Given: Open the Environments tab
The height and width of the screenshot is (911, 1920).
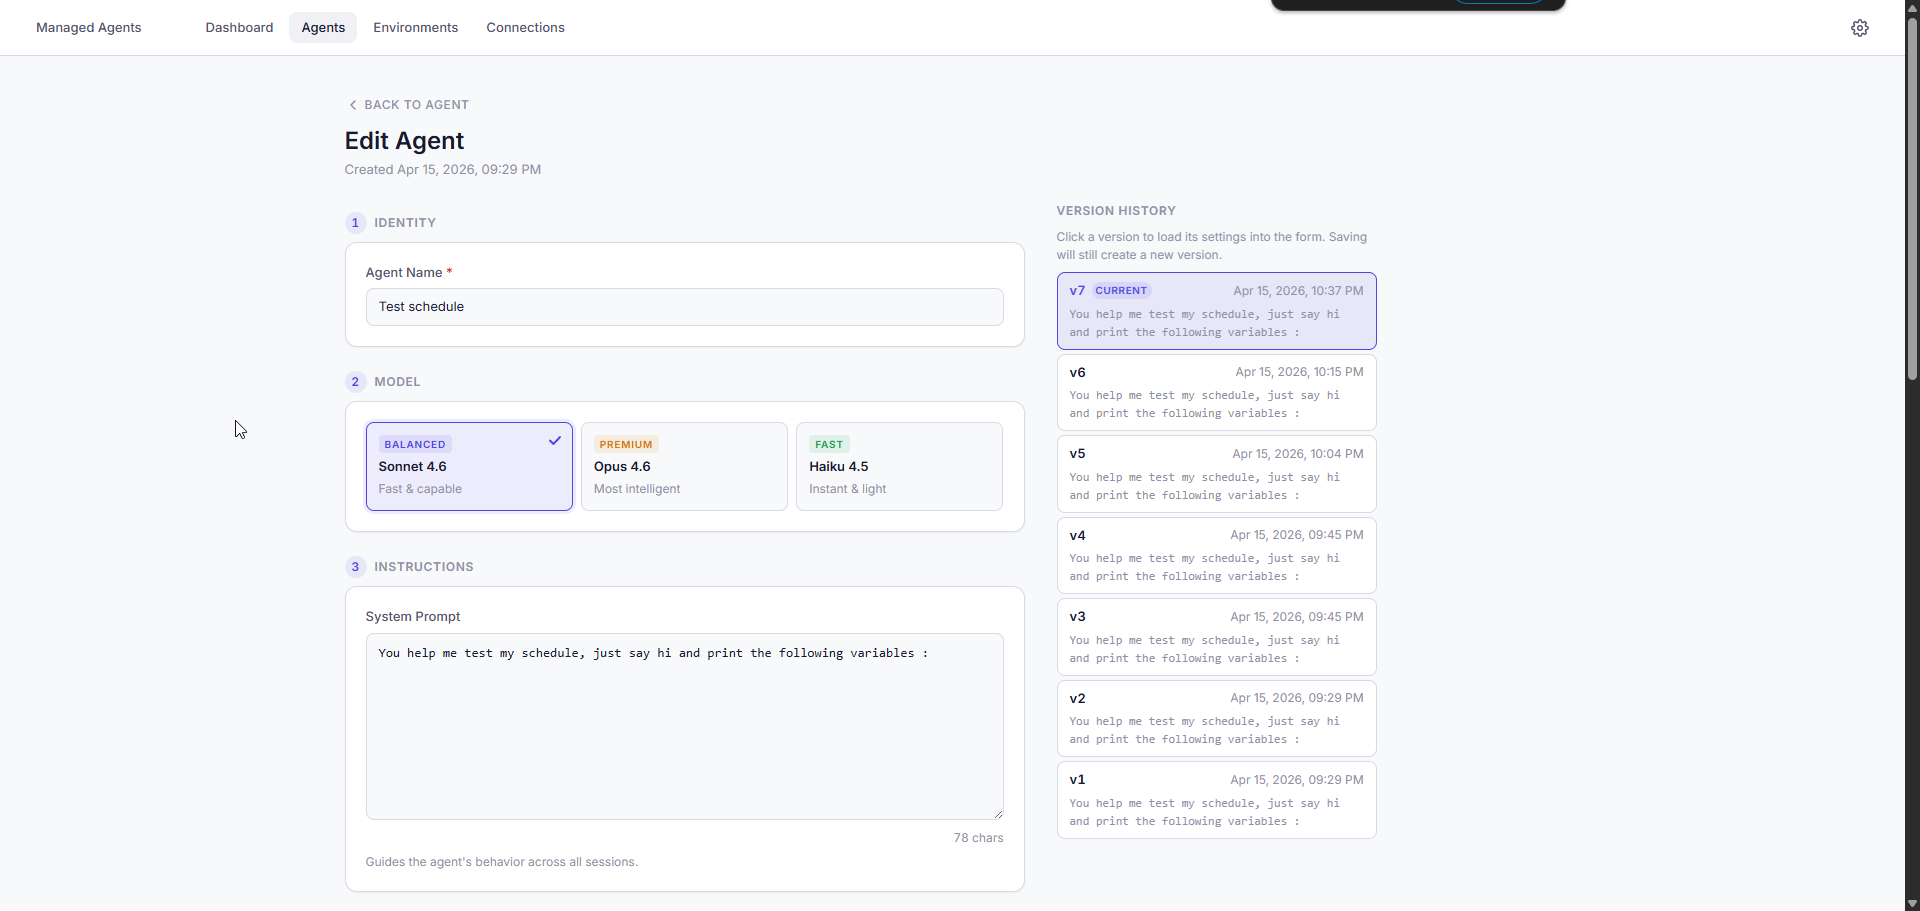Looking at the screenshot, I should coord(415,27).
